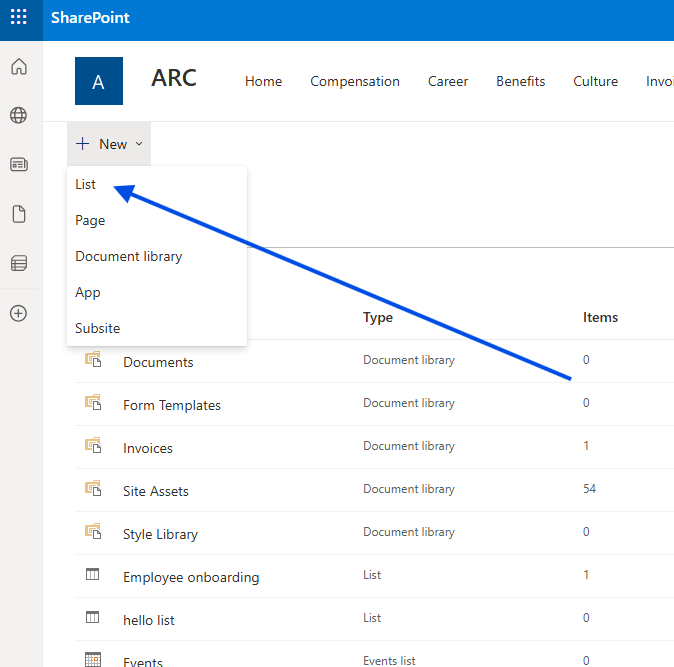
Task: Go to the Benefits navigation tab
Action: coord(521,82)
